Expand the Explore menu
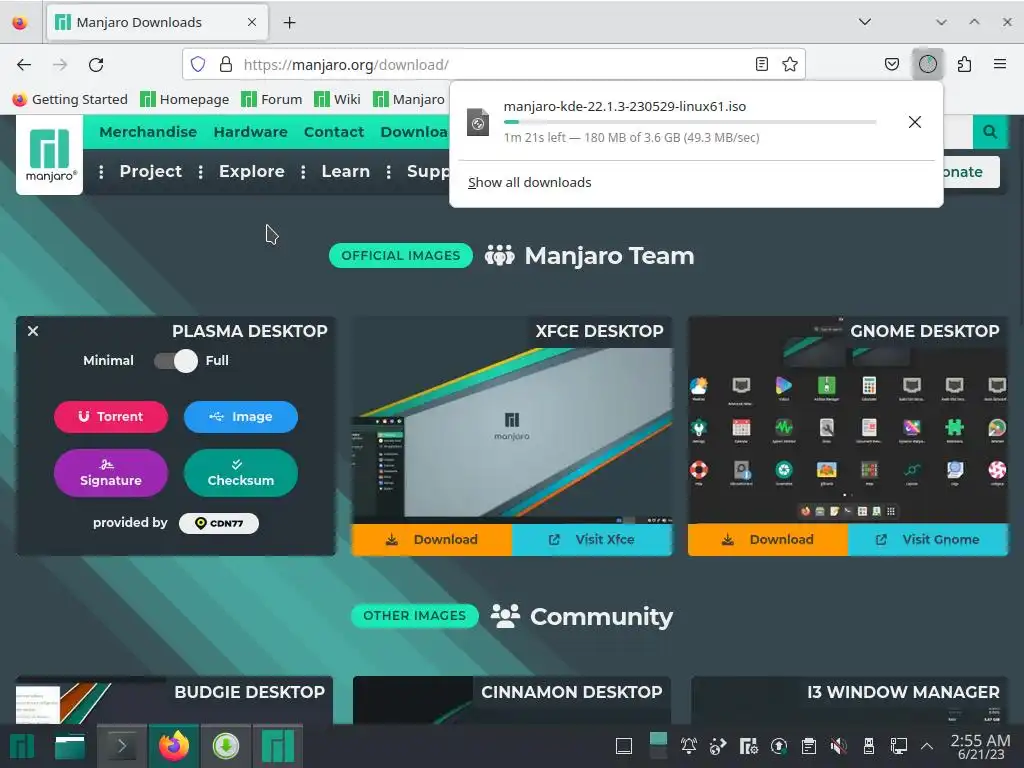Viewport: 1024px width, 768px height. pyautogui.click(x=251, y=171)
